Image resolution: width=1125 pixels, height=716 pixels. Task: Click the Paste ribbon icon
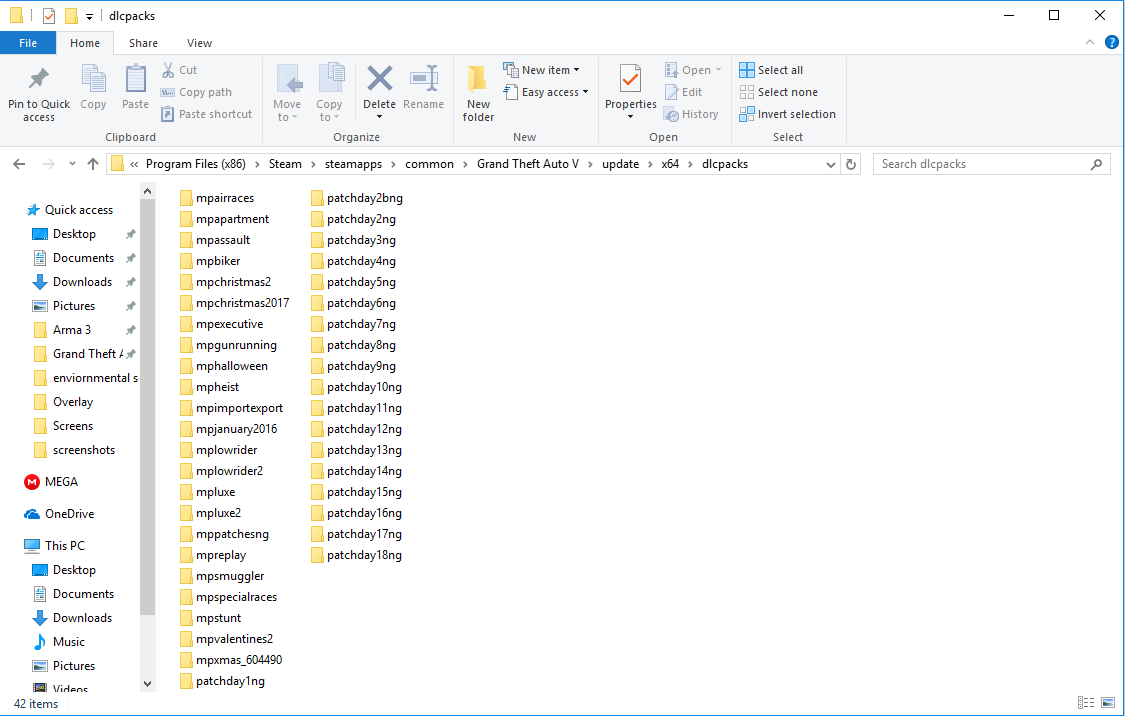(x=136, y=79)
